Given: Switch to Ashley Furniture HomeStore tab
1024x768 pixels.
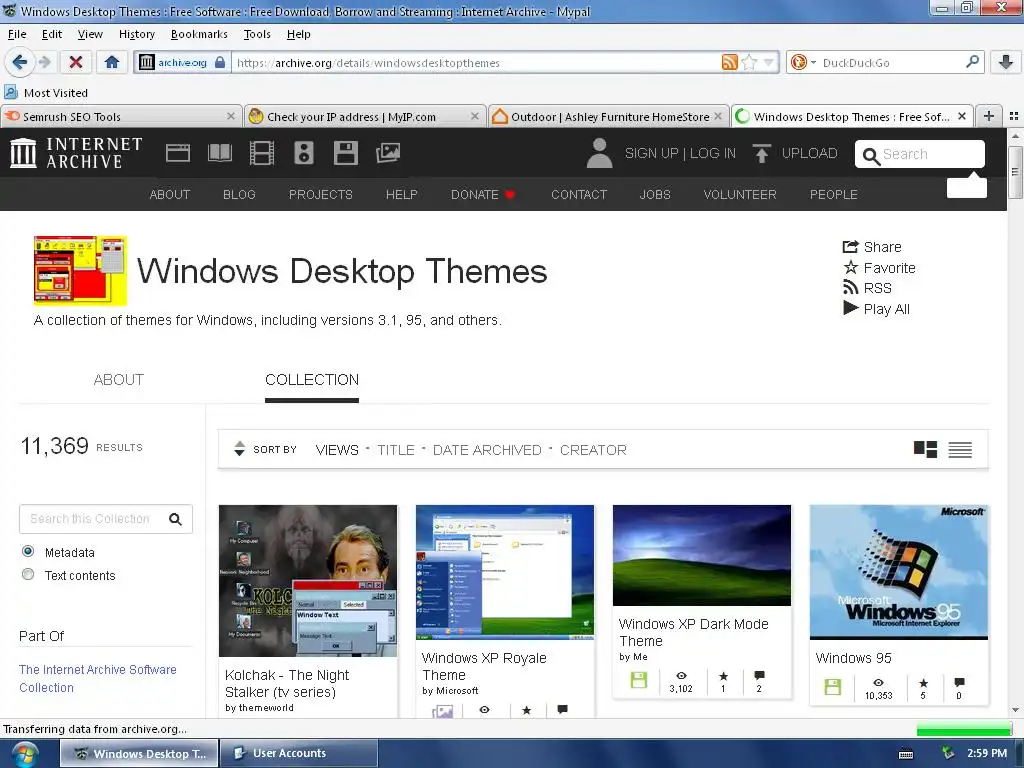Looking at the screenshot, I should click(x=609, y=116).
